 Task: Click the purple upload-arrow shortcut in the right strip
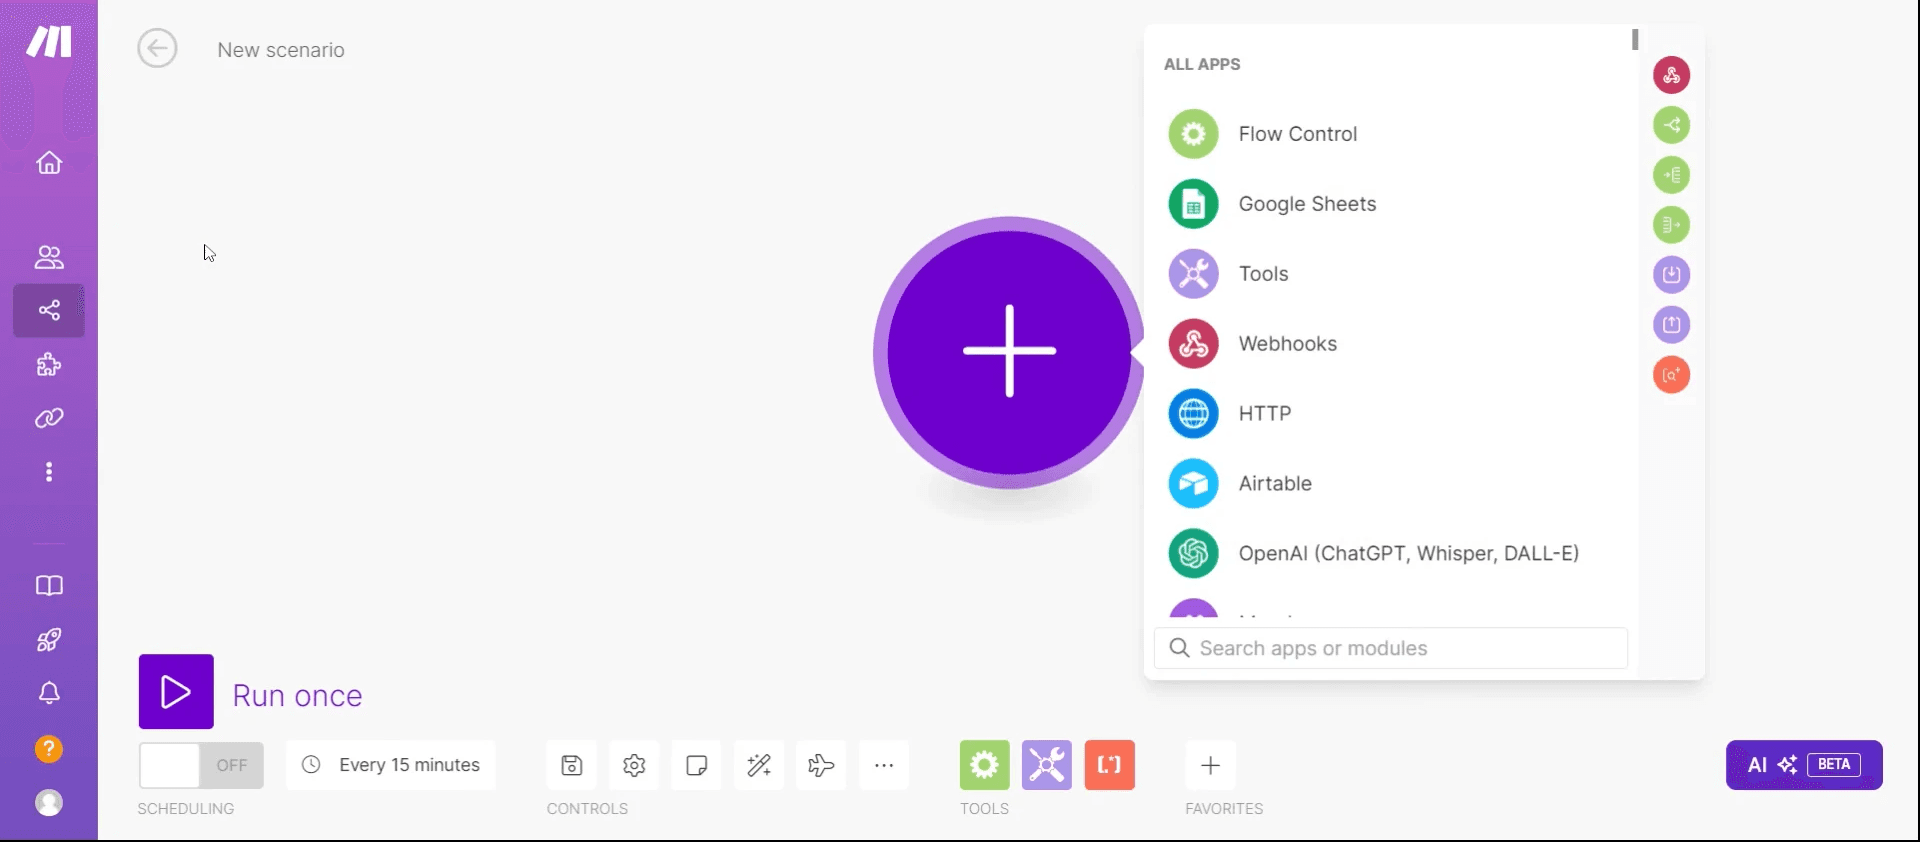click(1671, 325)
